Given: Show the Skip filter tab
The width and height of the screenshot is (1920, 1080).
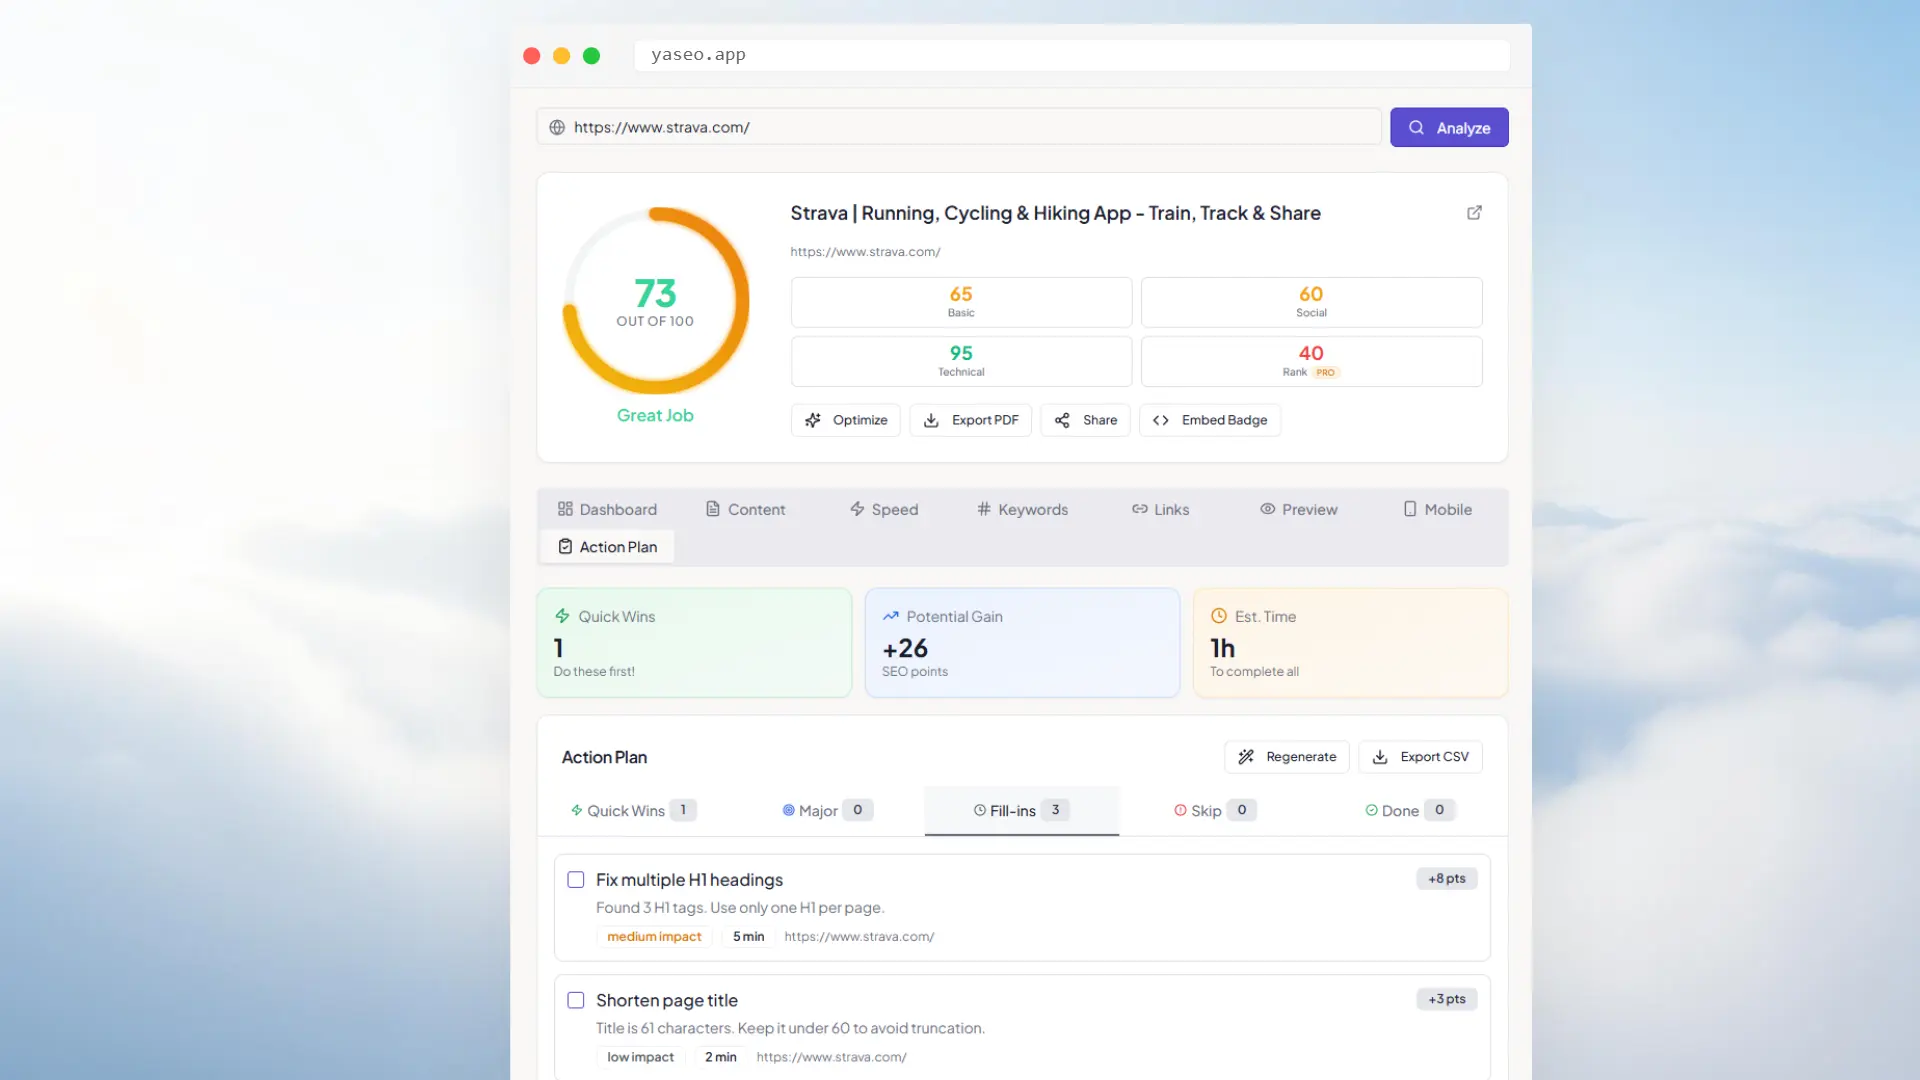Looking at the screenshot, I should pos(1214,811).
